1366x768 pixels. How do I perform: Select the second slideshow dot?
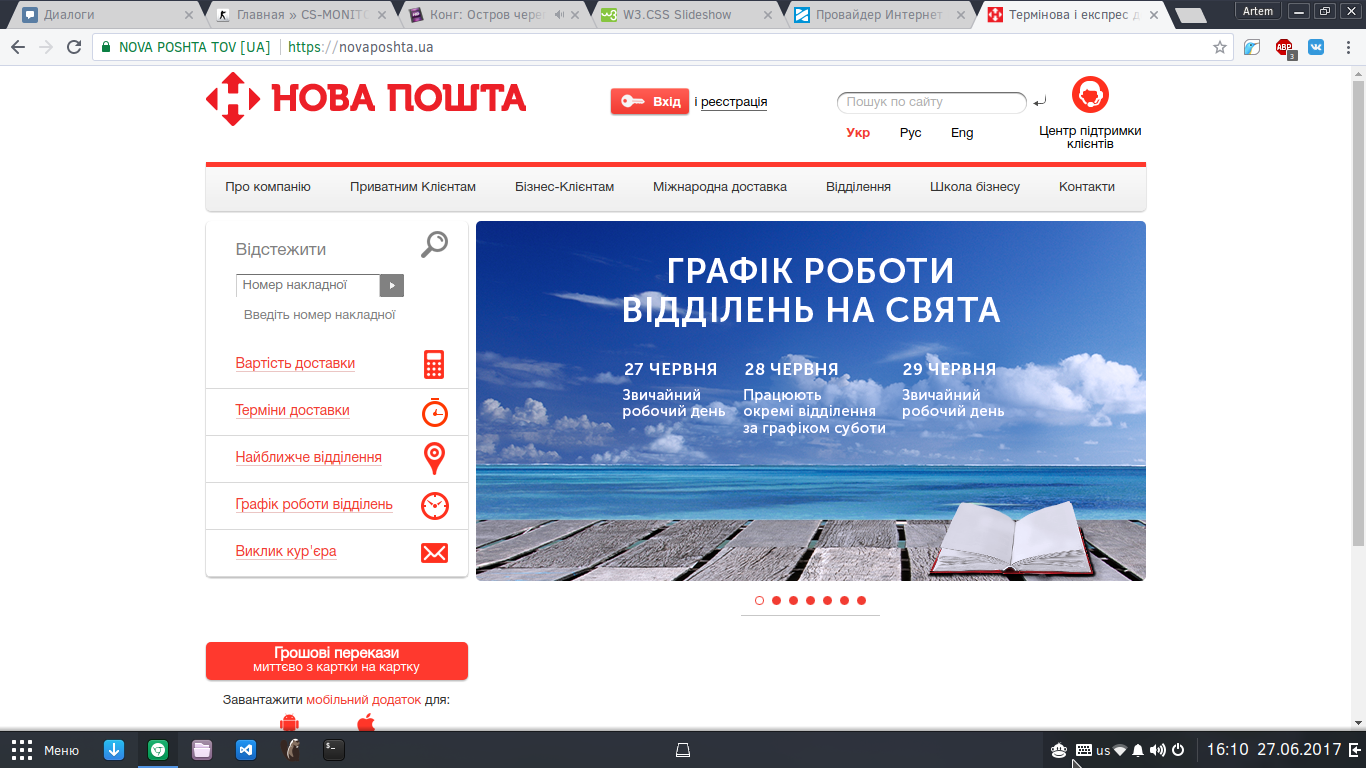pyautogui.click(x=776, y=601)
